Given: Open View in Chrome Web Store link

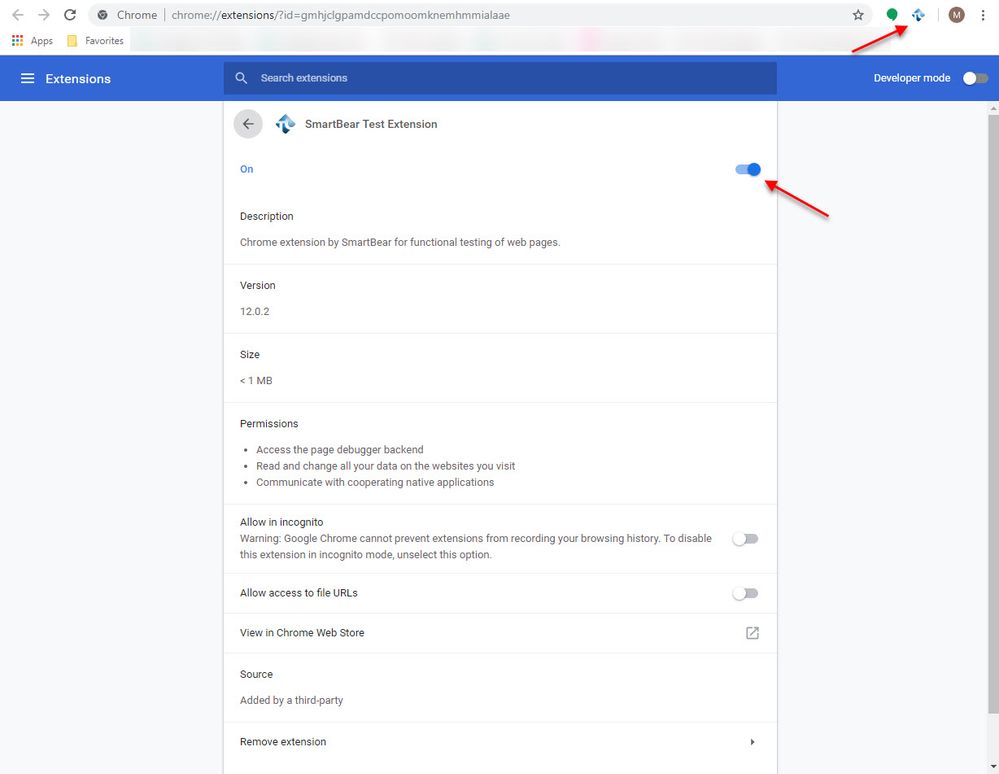Looking at the screenshot, I should (x=752, y=633).
